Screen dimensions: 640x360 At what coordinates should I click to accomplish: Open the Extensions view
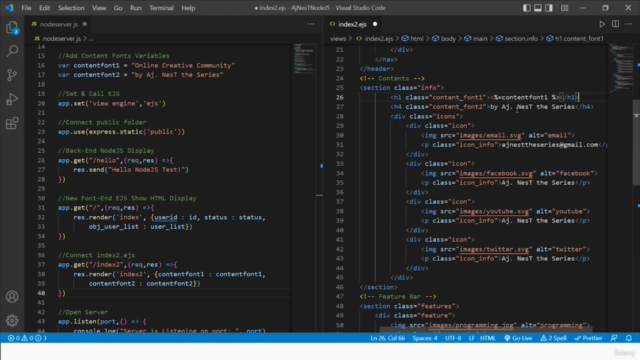coord(12,123)
